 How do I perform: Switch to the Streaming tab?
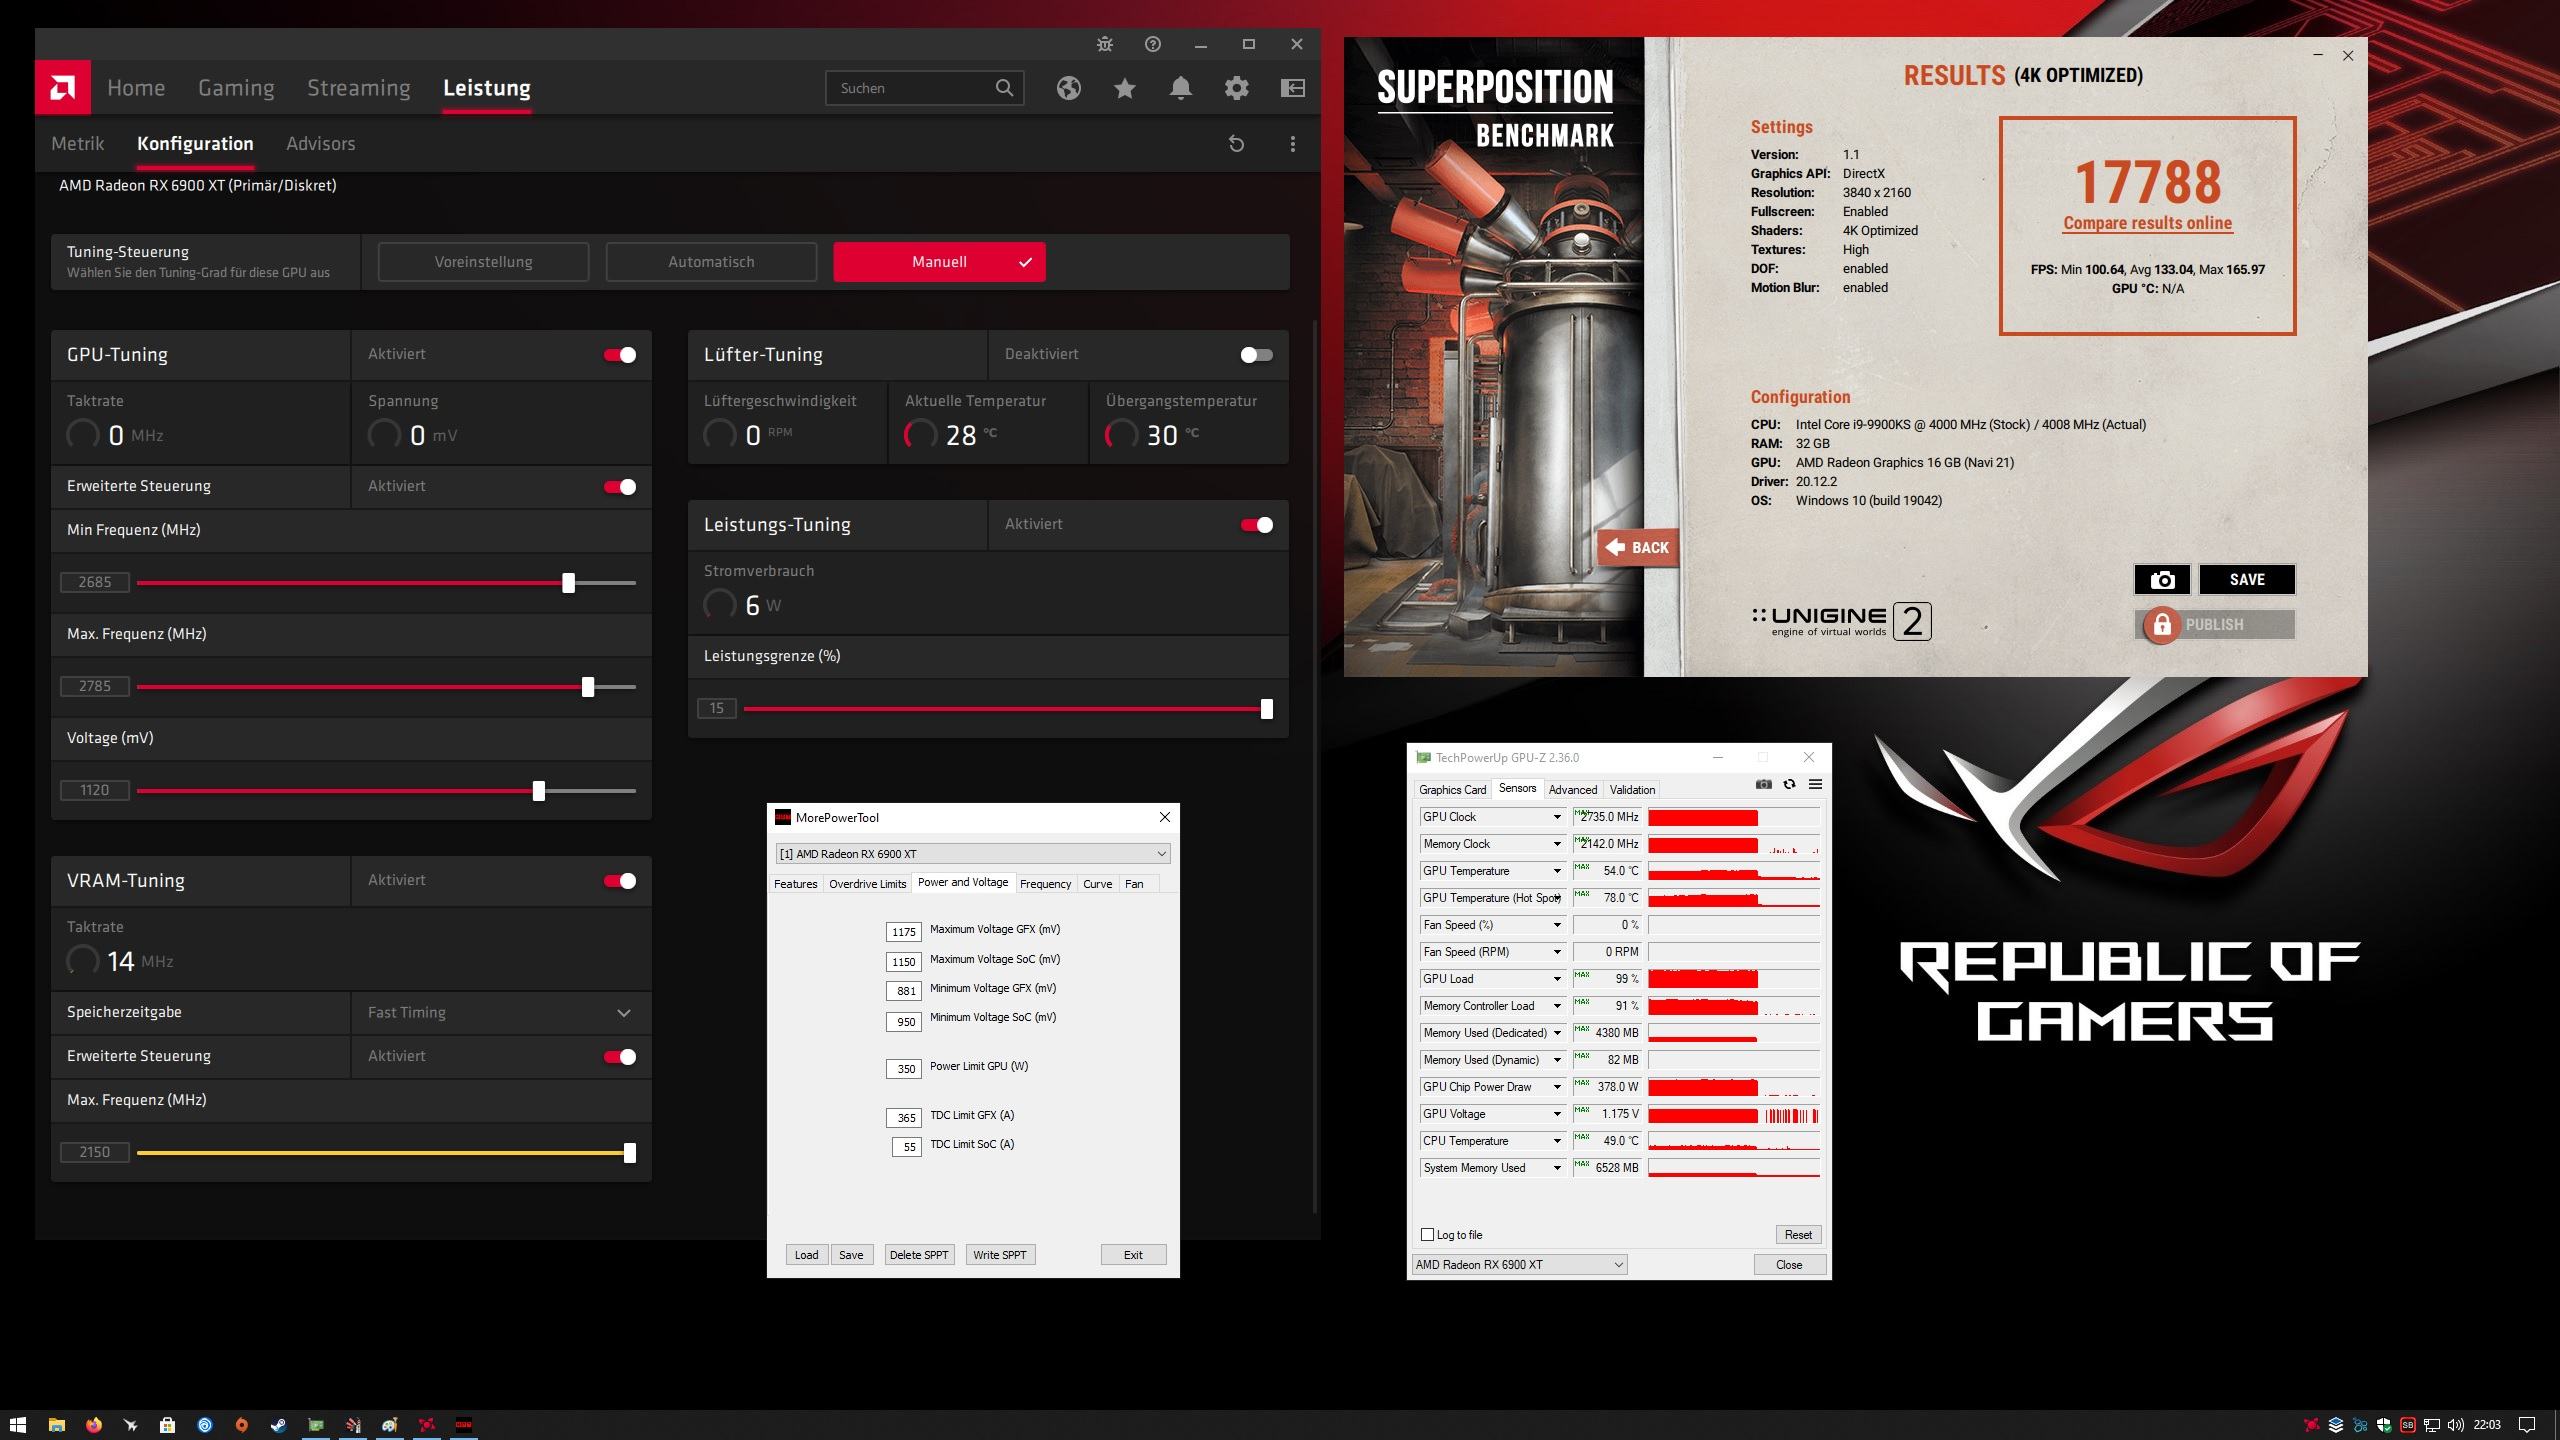pyautogui.click(x=358, y=88)
